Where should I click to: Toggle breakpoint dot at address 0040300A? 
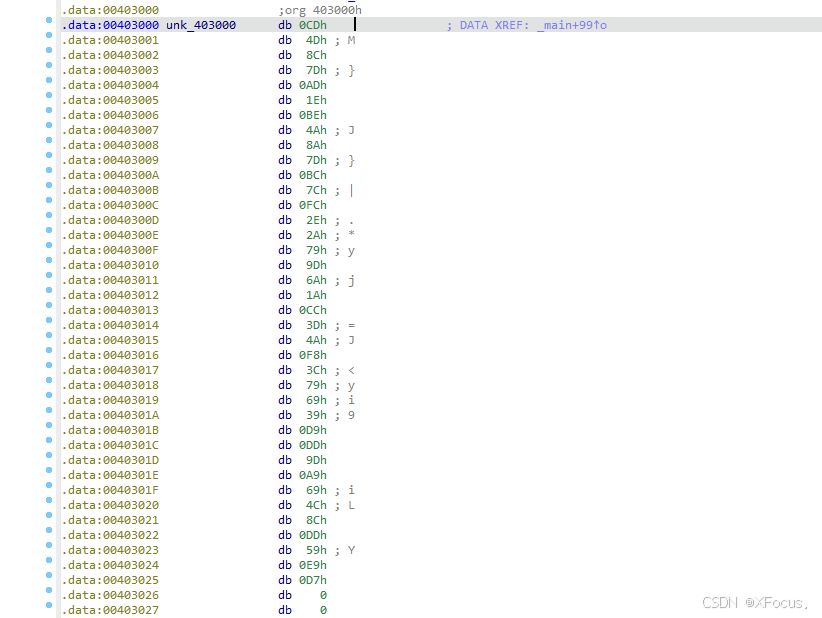click(49, 170)
